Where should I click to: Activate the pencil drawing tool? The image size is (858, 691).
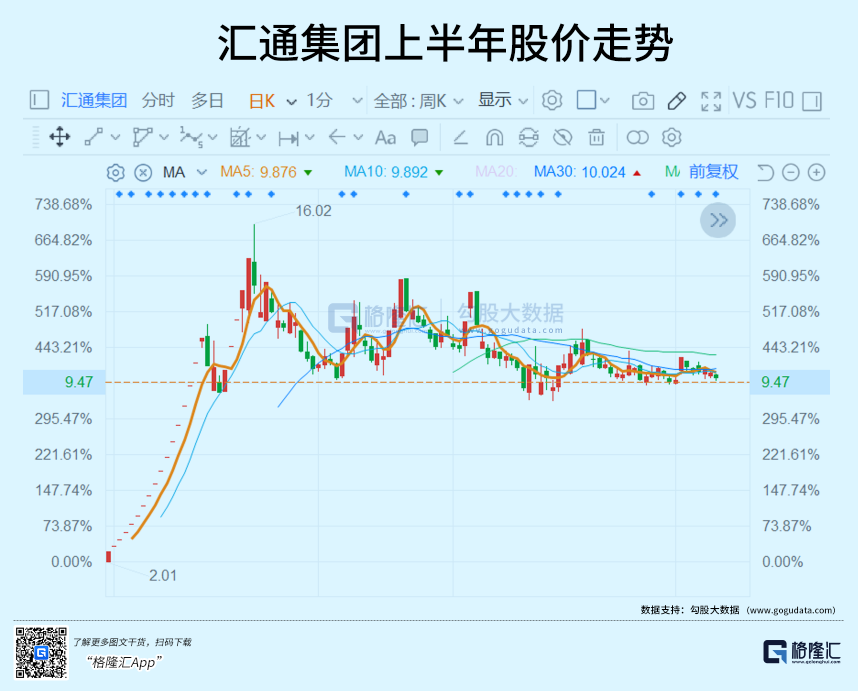(676, 100)
